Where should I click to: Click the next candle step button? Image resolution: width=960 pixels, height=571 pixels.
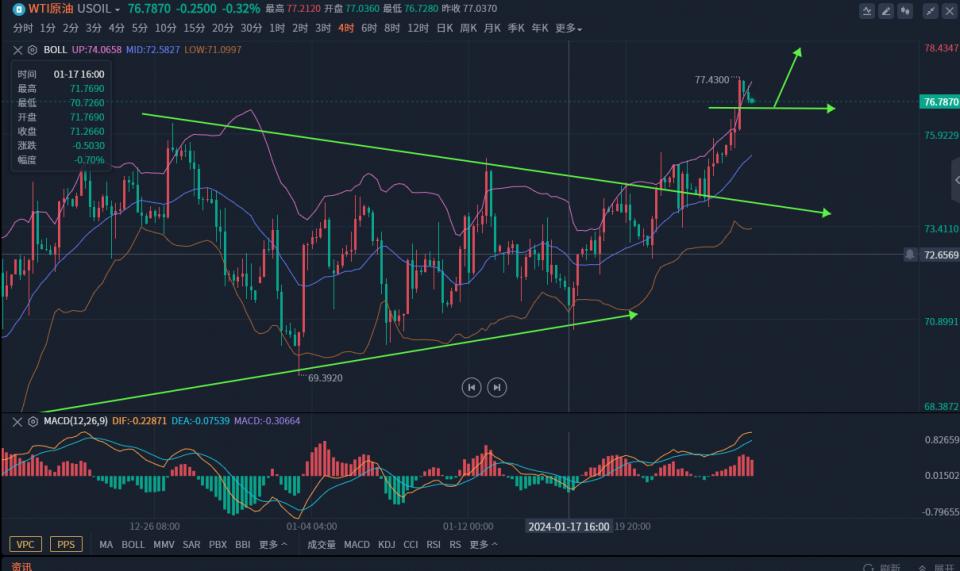pos(497,387)
